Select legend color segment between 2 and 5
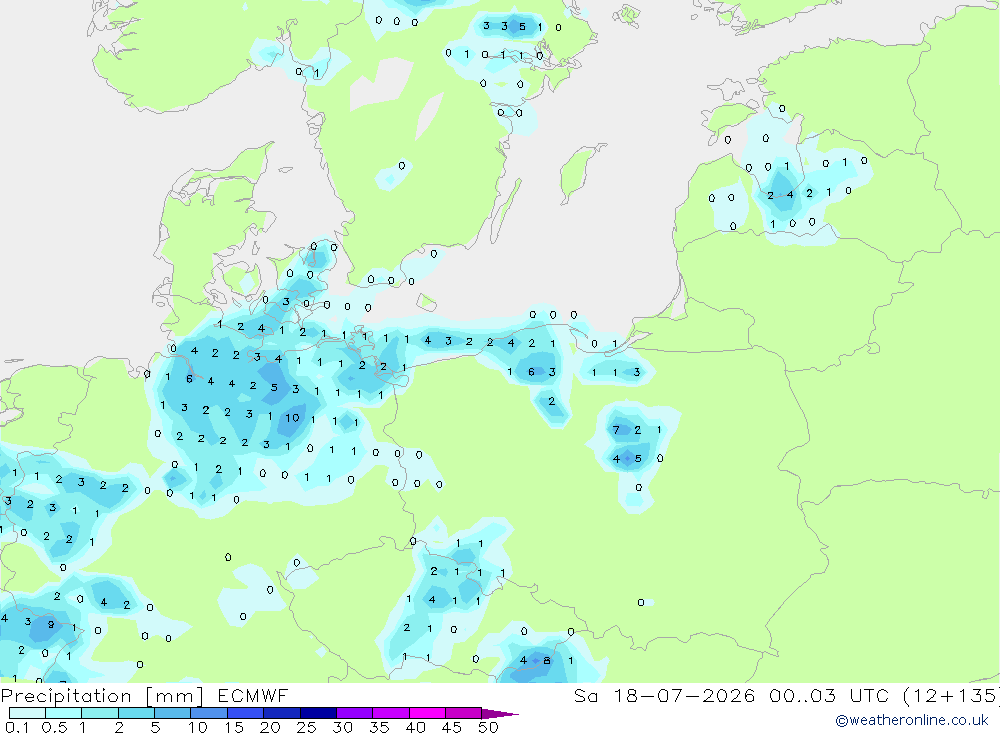The image size is (1000, 733). click(136, 713)
